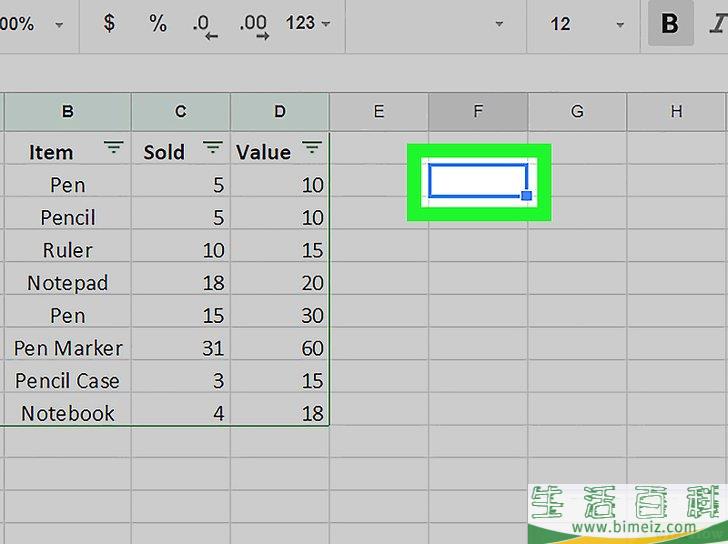This screenshot has width=728, height=544.
Task: Click the cell with value 60
Action: pyautogui.click(x=280, y=348)
